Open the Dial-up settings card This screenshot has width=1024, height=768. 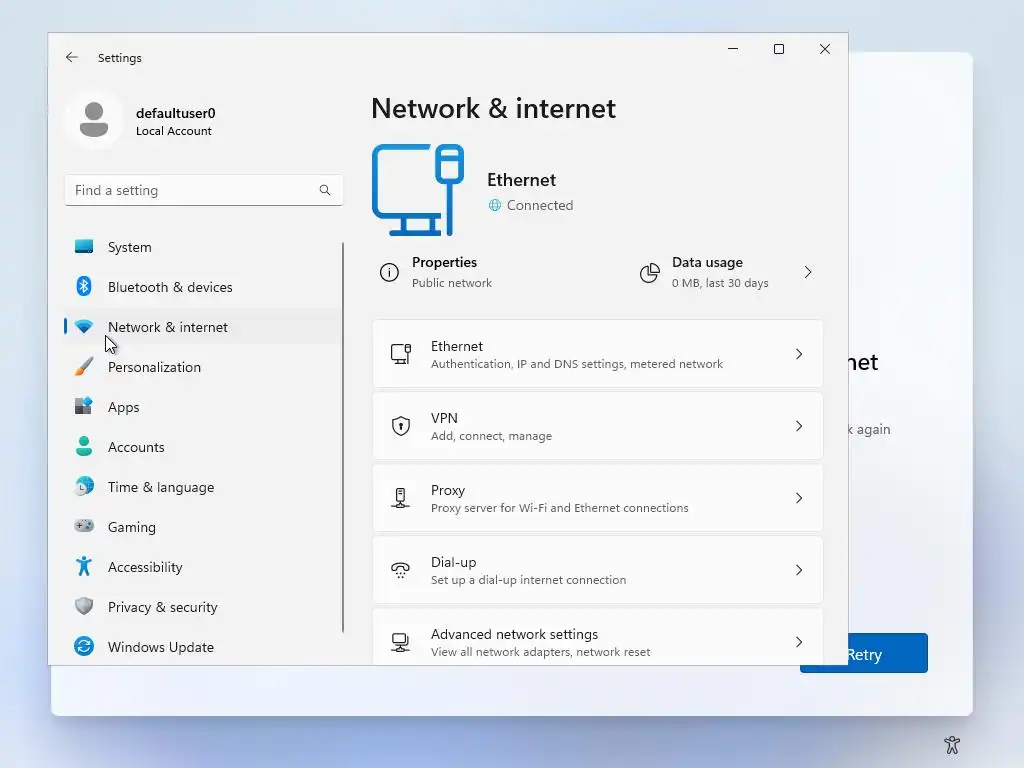point(598,570)
